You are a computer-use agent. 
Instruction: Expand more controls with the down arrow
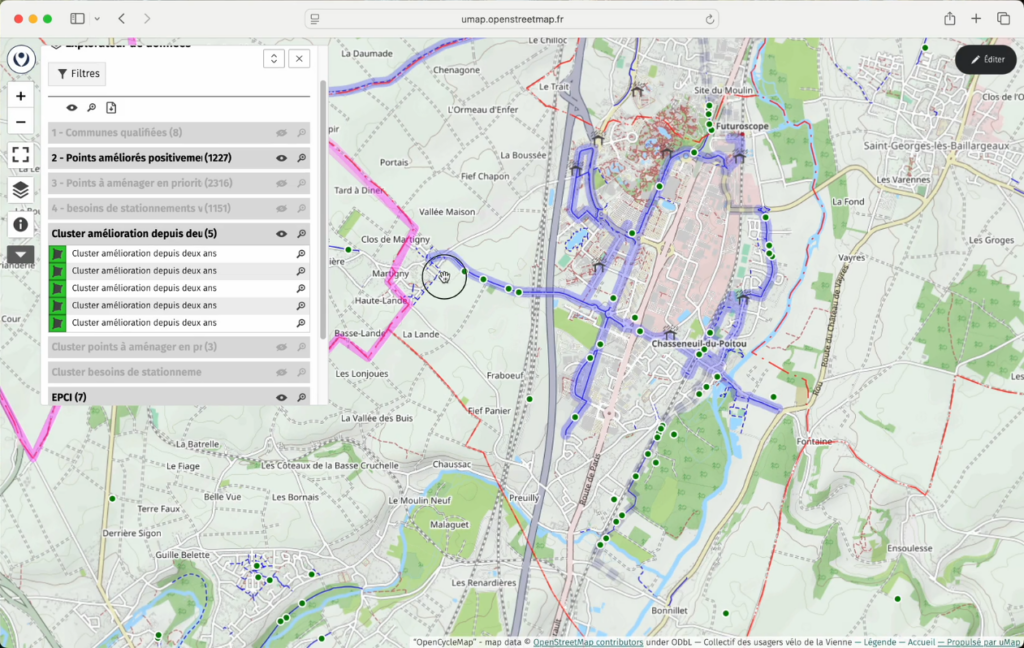21,254
